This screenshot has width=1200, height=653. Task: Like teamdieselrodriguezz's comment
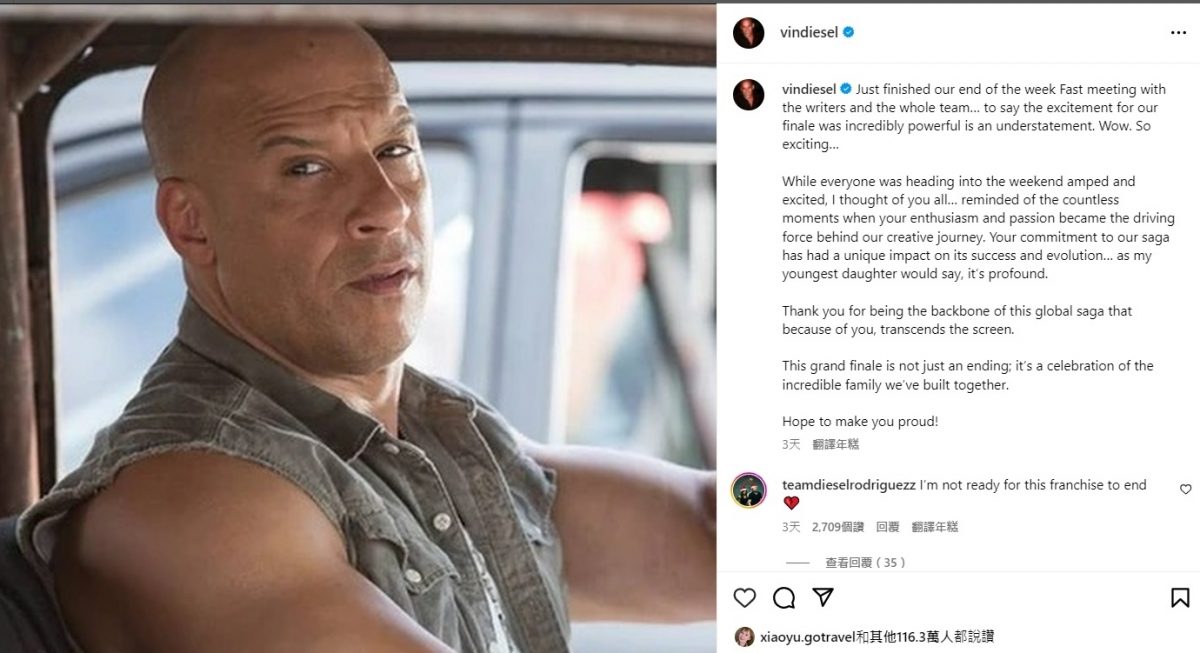point(1186,489)
